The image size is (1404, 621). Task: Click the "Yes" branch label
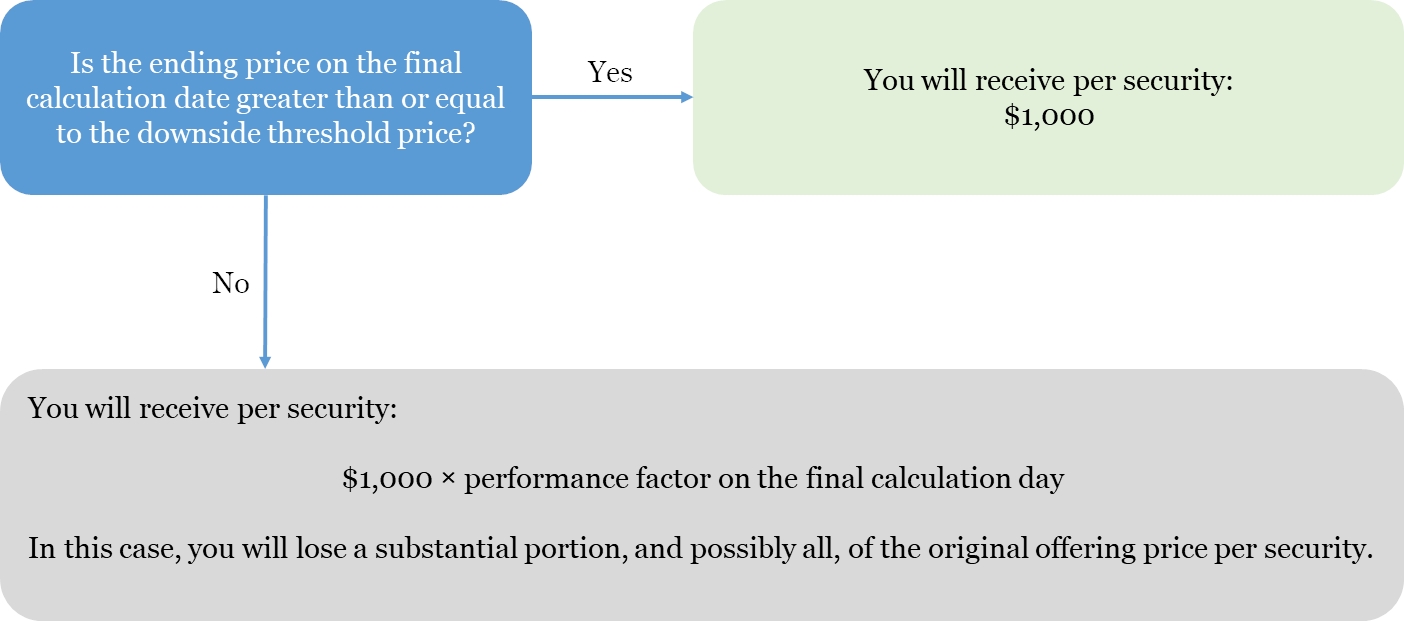point(609,72)
